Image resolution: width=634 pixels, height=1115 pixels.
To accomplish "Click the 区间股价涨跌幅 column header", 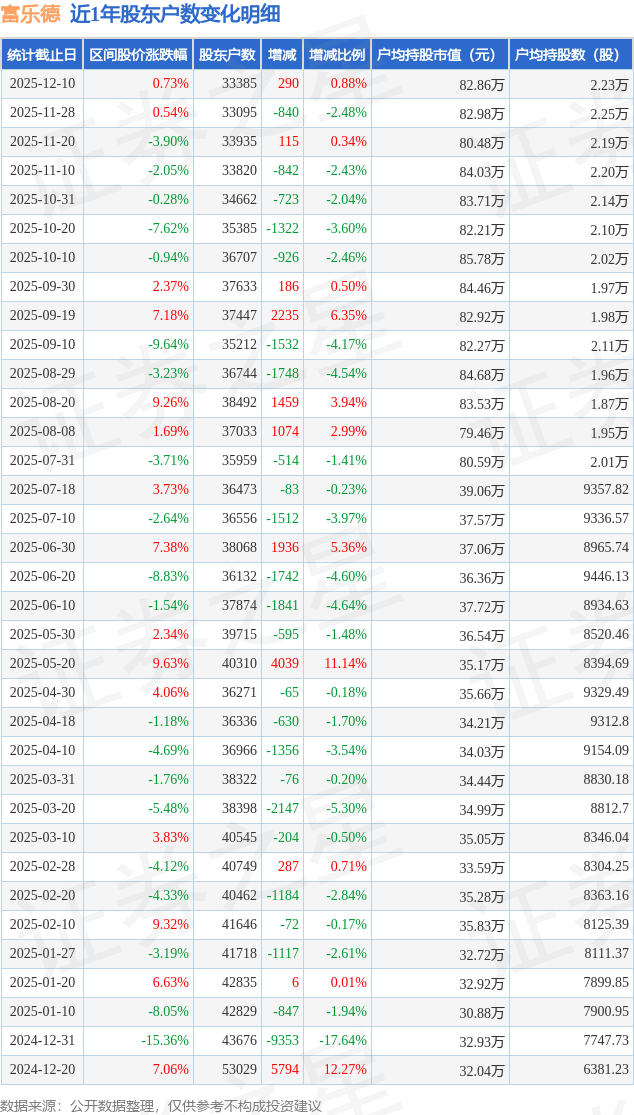I will click(x=137, y=55).
